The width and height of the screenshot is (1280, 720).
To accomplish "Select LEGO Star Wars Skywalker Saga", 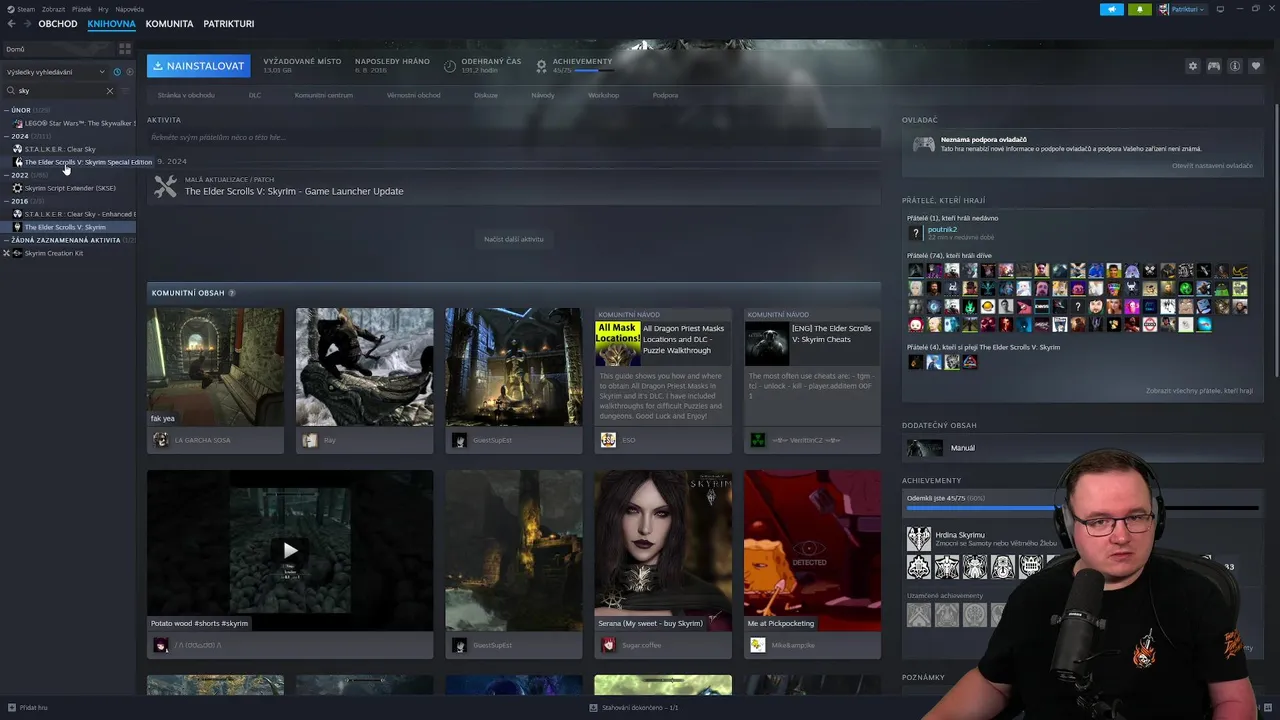I will click(x=73, y=123).
